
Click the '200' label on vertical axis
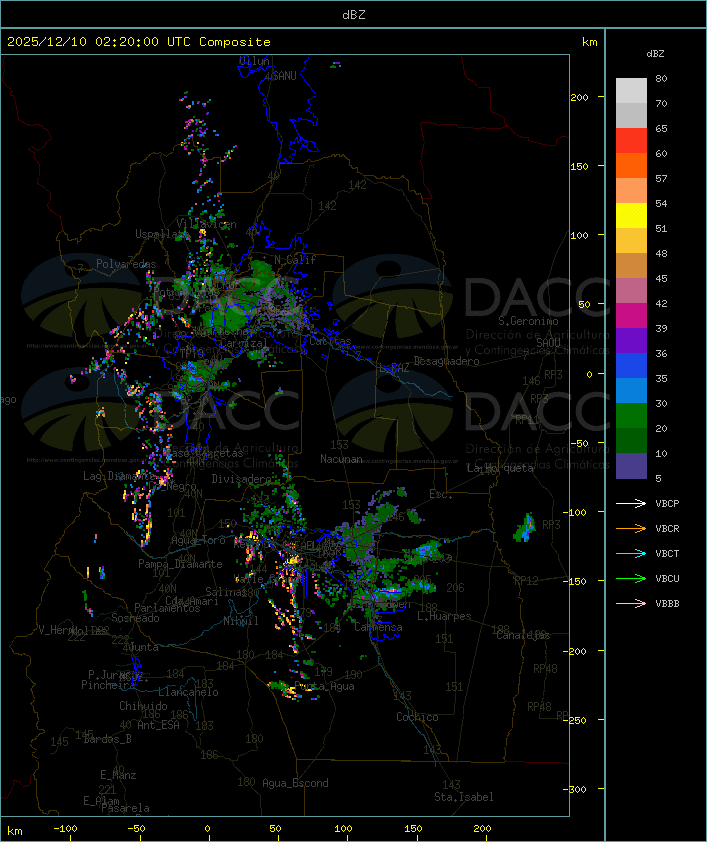579,97
